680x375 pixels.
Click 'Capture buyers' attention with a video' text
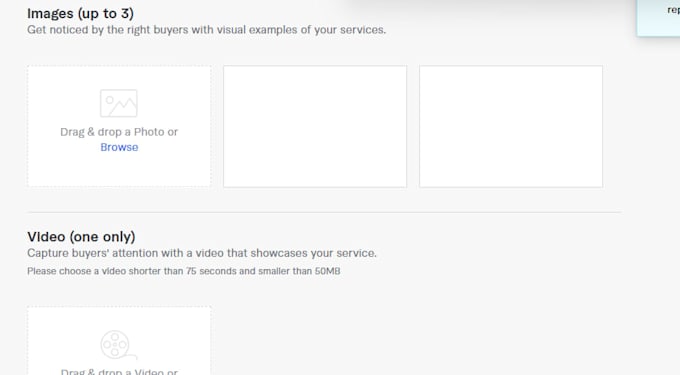[202, 253]
